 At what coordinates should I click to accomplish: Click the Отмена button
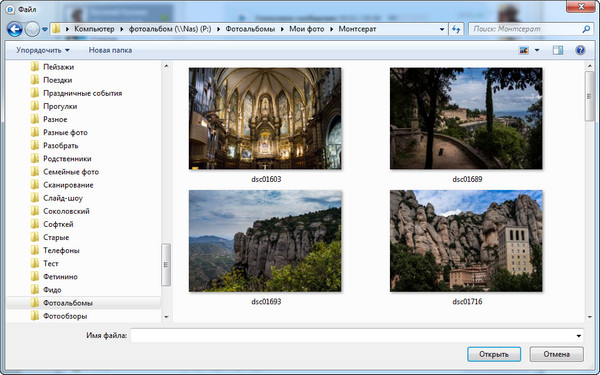556,354
